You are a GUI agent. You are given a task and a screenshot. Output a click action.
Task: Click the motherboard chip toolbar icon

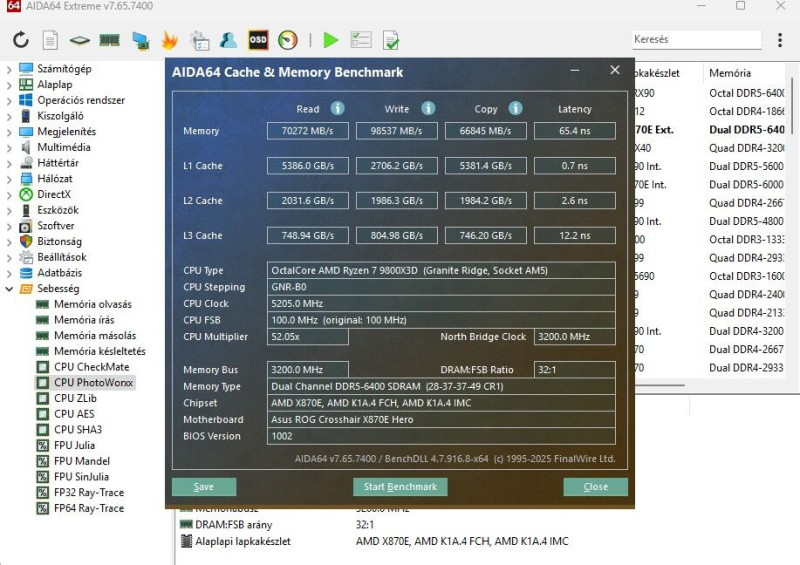(x=80, y=40)
